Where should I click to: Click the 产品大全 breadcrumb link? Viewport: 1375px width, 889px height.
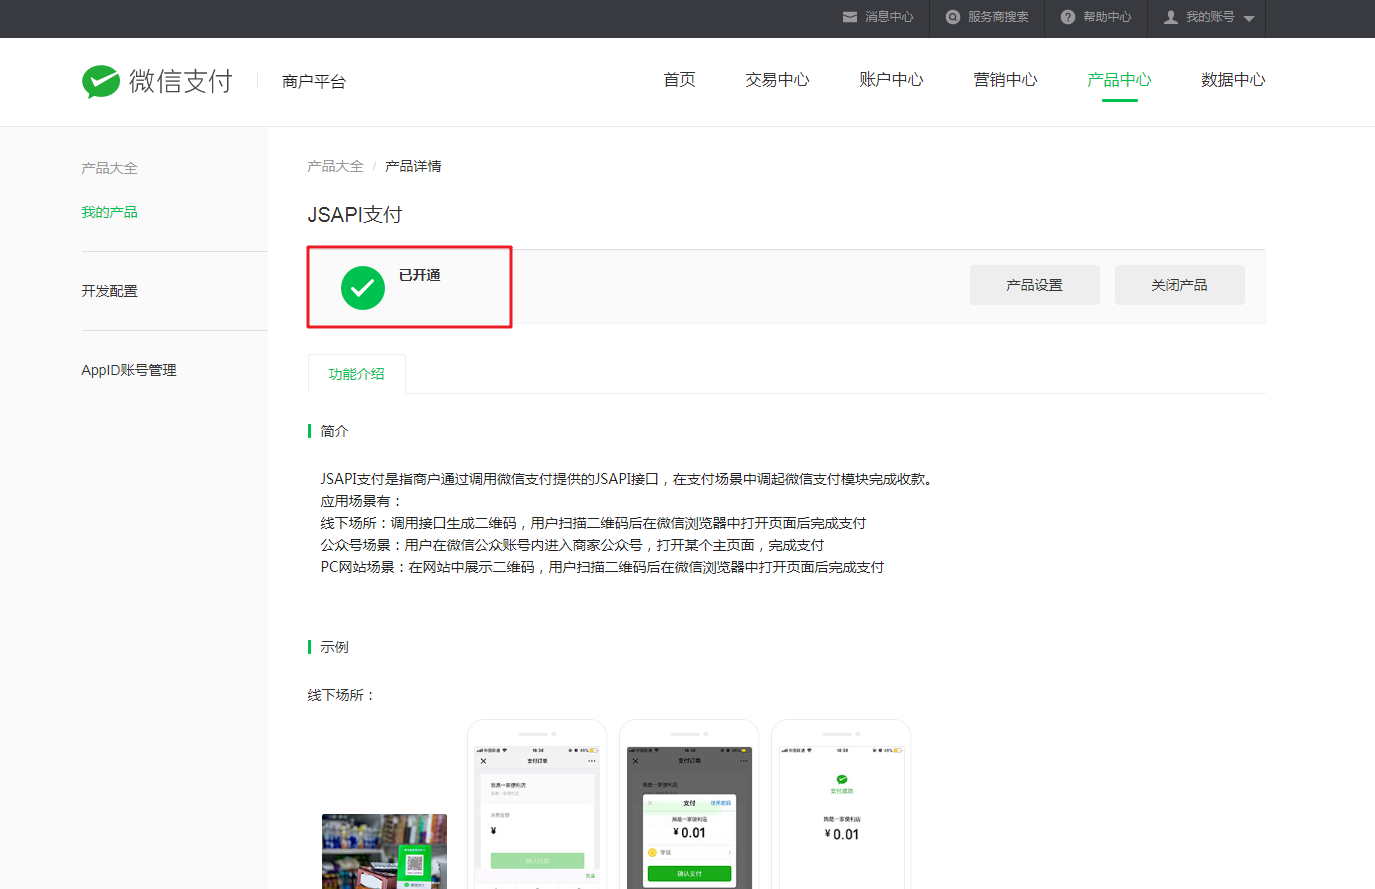tap(335, 166)
